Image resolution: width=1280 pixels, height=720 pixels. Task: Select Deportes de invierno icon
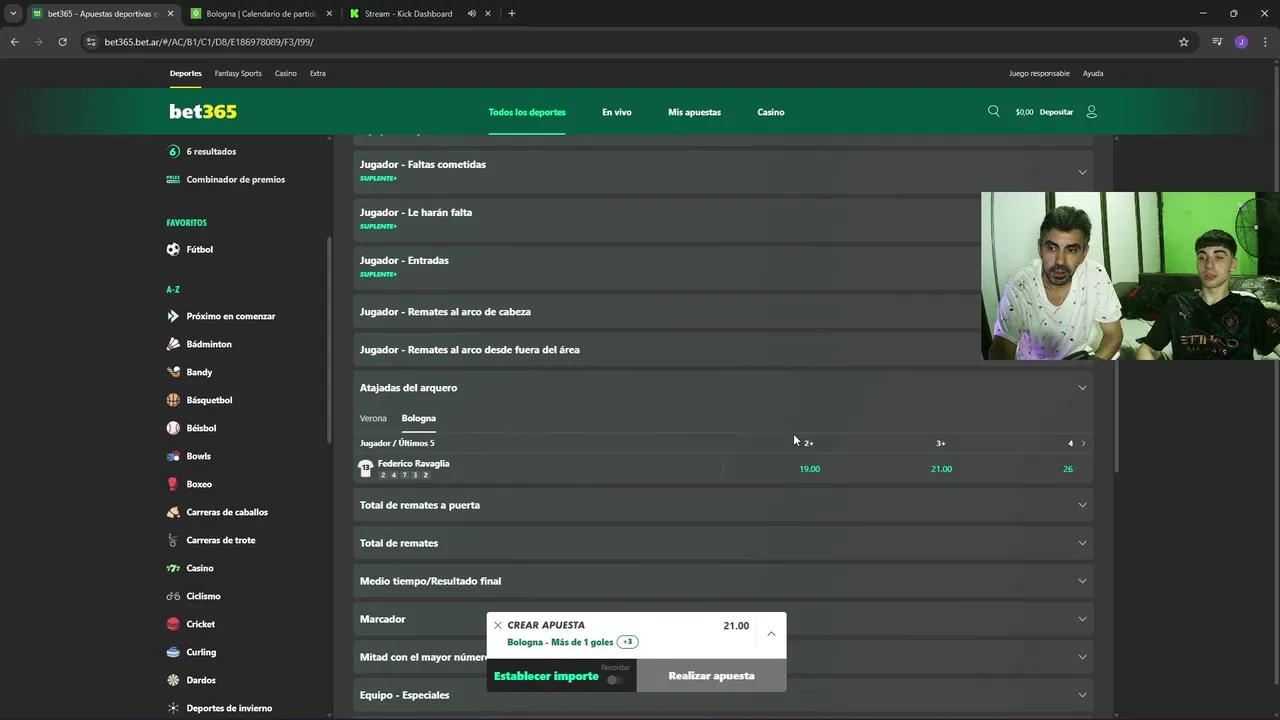[x=173, y=708]
